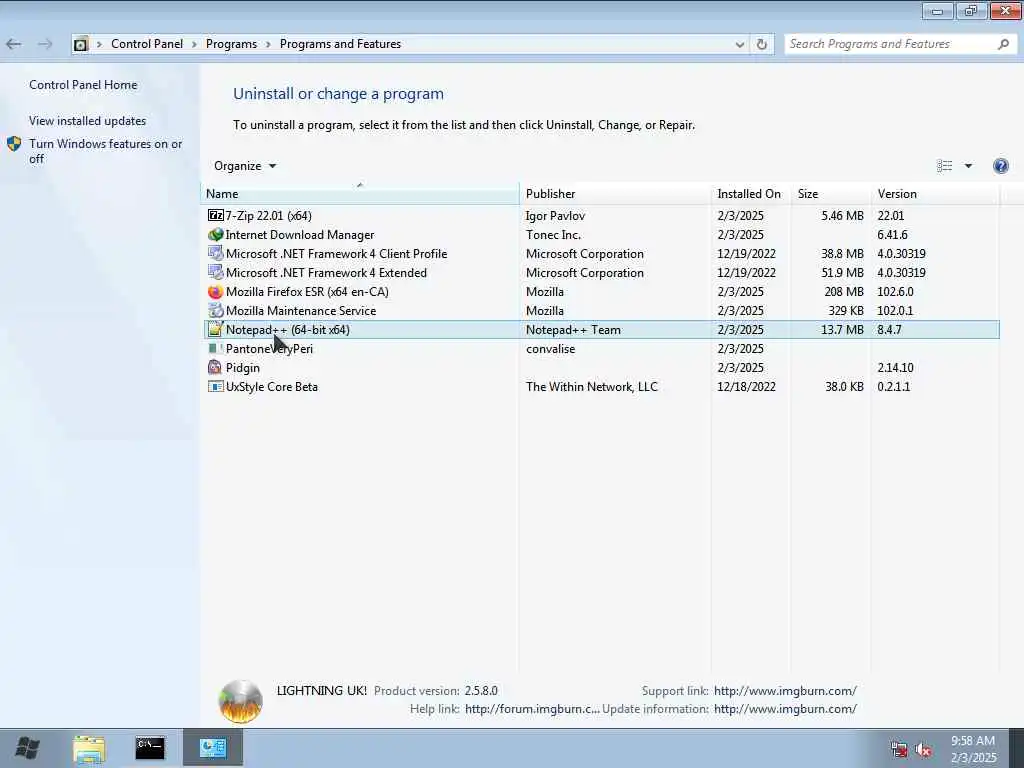
Task: Click the search magnifier icon
Action: coord(1004,44)
